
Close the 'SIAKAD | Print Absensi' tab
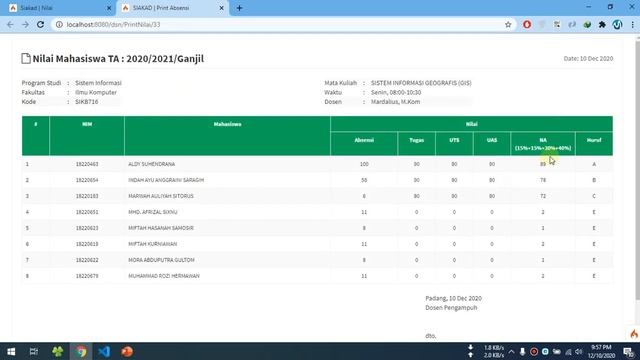point(222,8)
